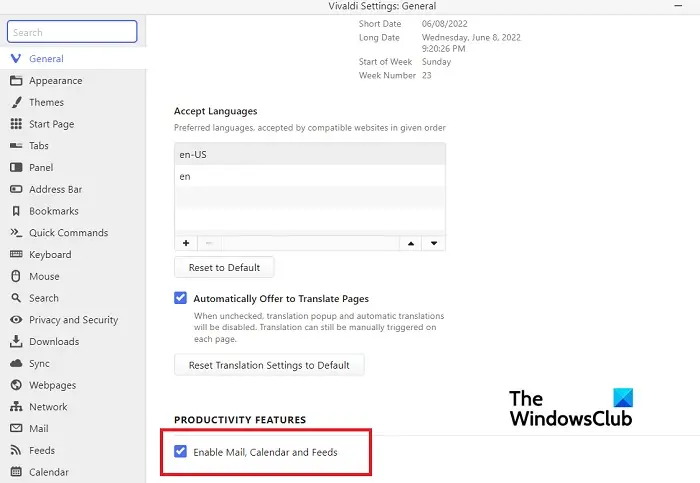Viewport: 700px width, 483px height.
Task: Click the Vivaldi logo icon beside General
Action: tap(16, 58)
